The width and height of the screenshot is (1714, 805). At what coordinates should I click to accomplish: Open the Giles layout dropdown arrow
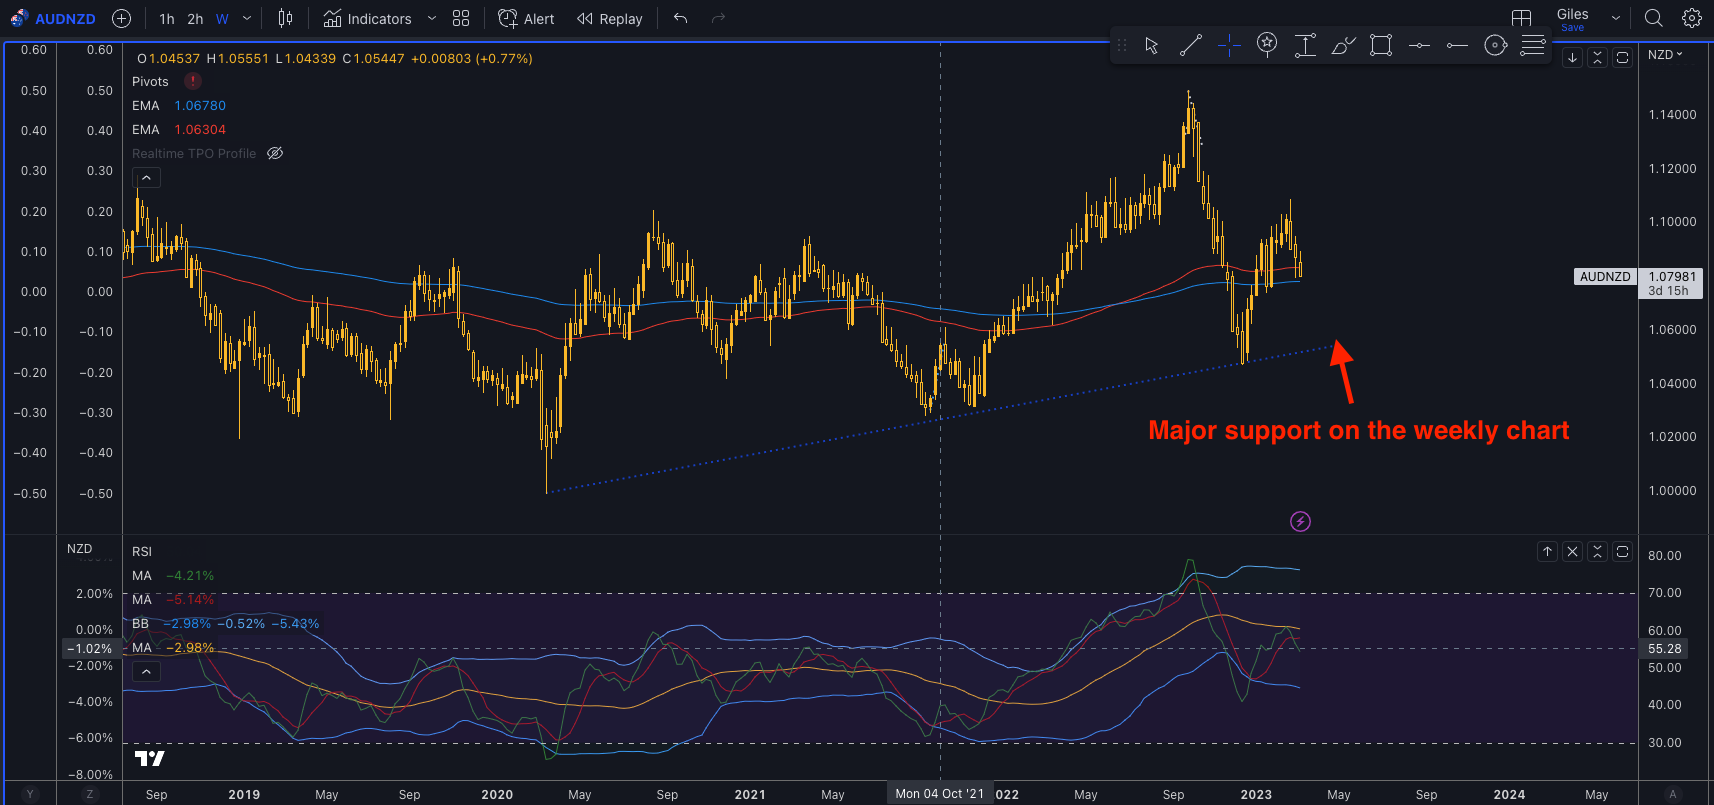pyautogui.click(x=1615, y=18)
